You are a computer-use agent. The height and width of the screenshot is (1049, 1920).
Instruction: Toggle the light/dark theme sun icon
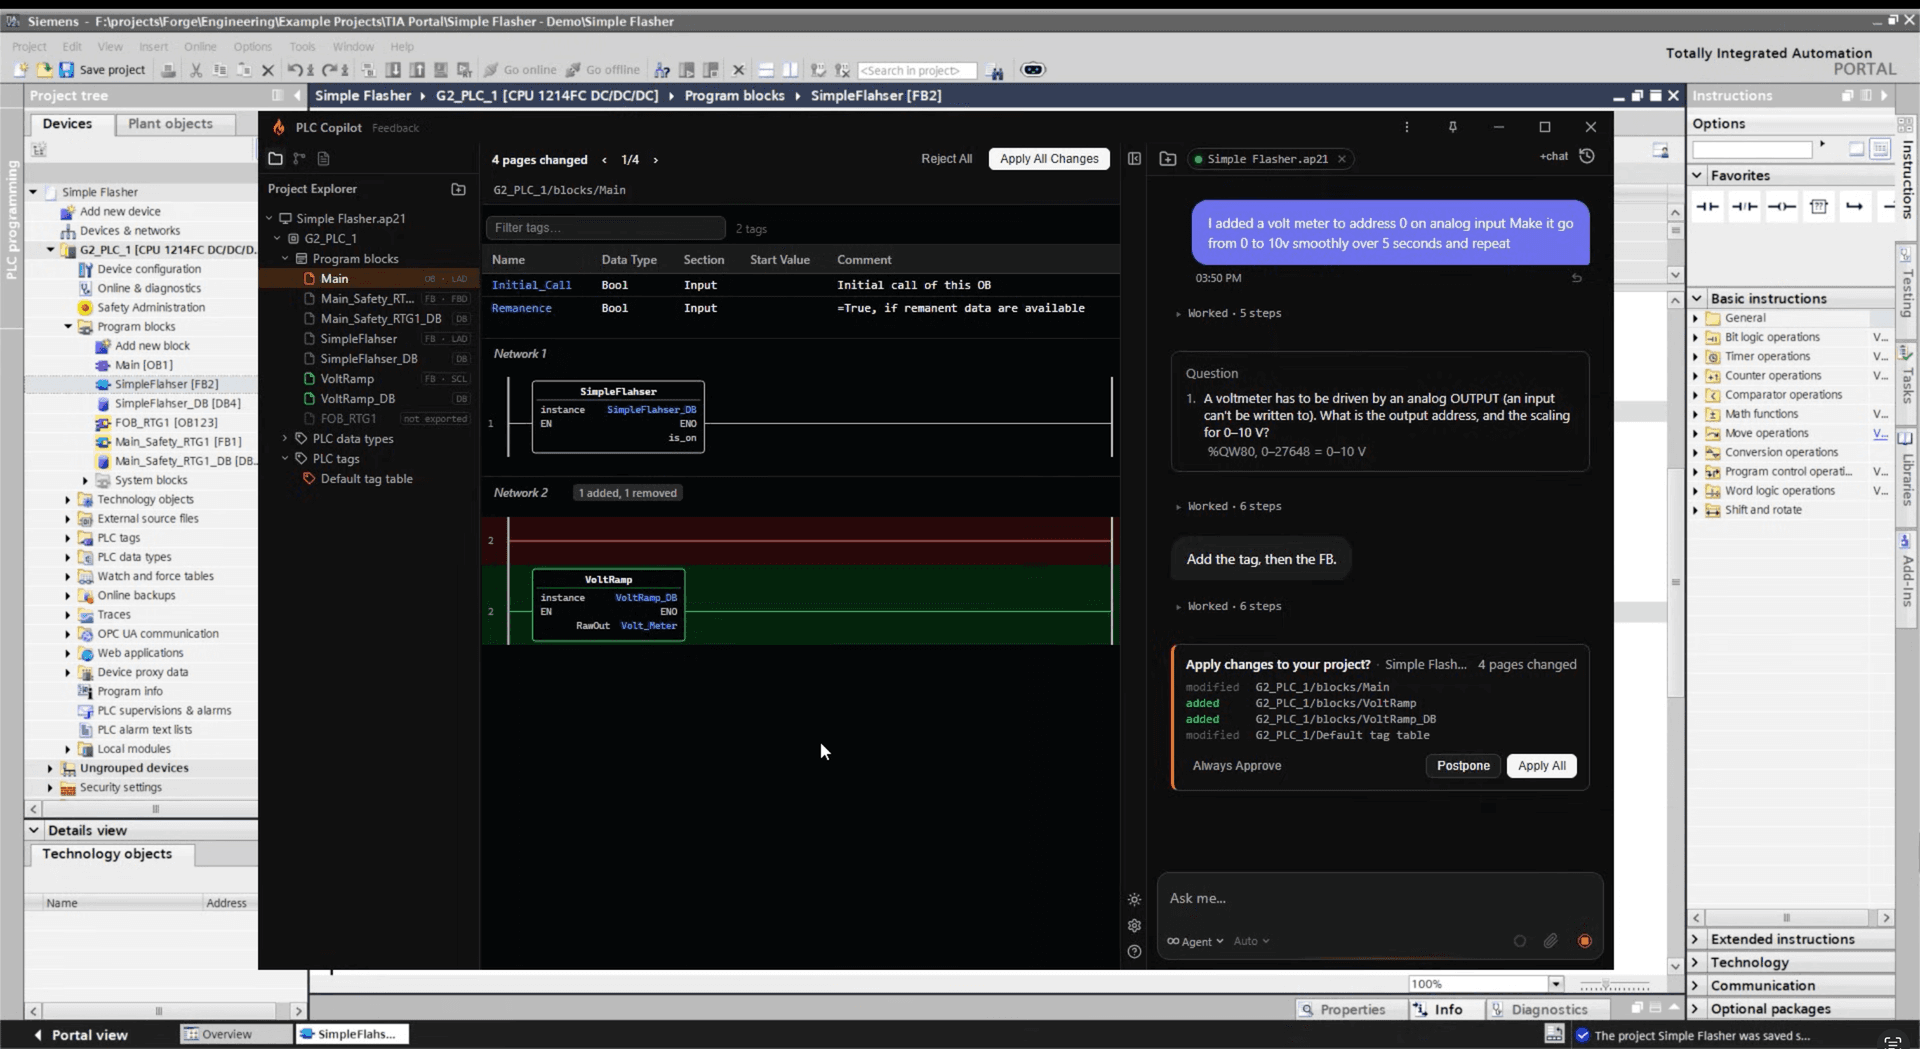point(1134,900)
